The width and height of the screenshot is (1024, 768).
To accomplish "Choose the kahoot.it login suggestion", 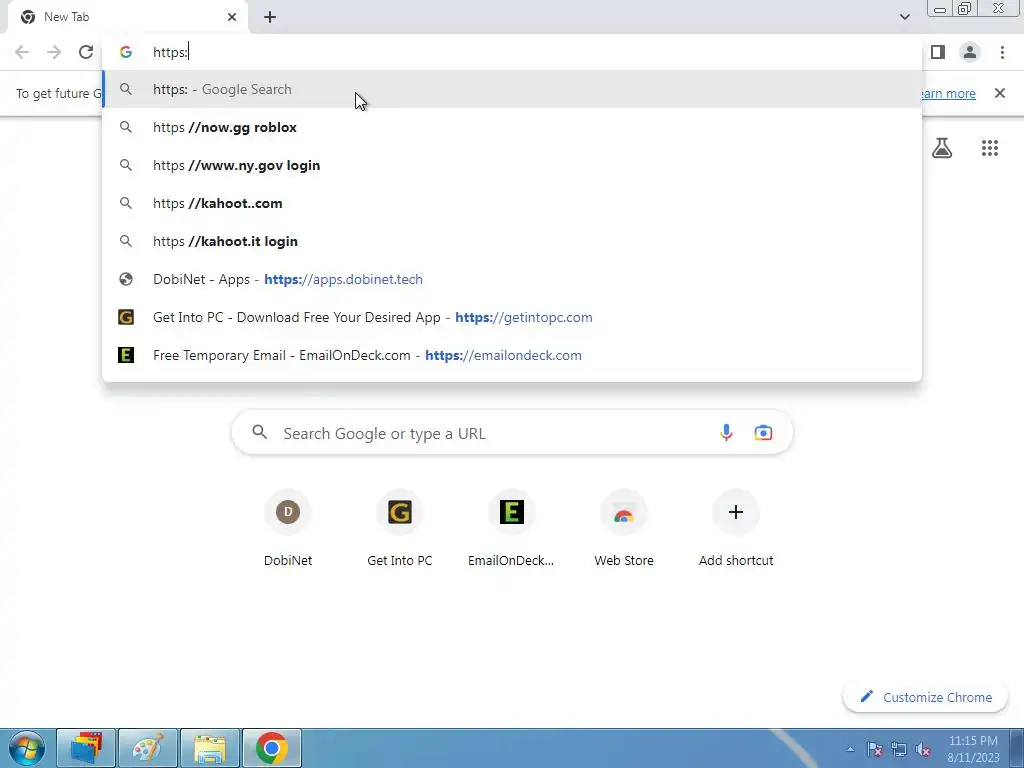I will [x=512, y=241].
